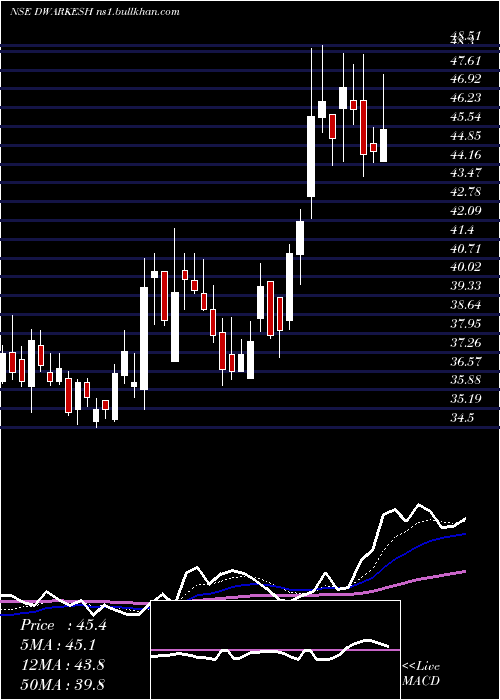
Task: Click the Price : 45.4 readout
Action: click(63, 625)
